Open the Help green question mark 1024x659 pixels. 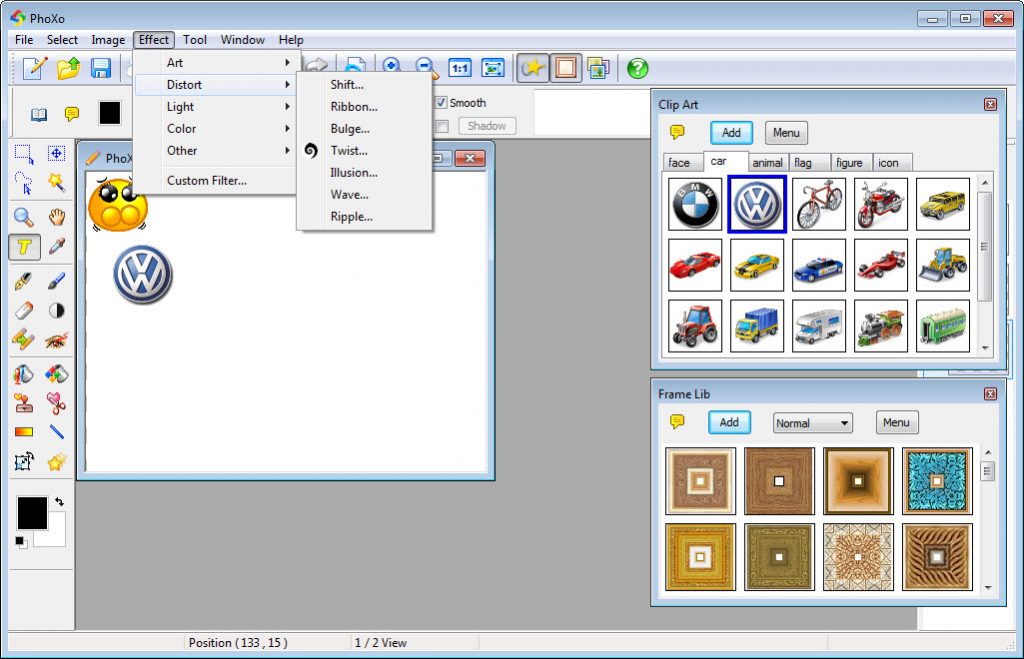coord(637,68)
